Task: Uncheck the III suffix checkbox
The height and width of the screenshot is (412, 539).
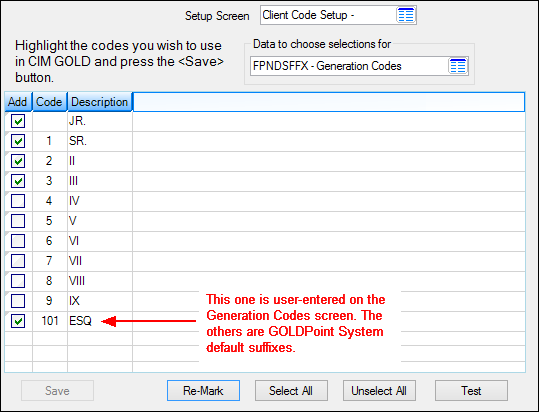Action: click(x=18, y=181)
